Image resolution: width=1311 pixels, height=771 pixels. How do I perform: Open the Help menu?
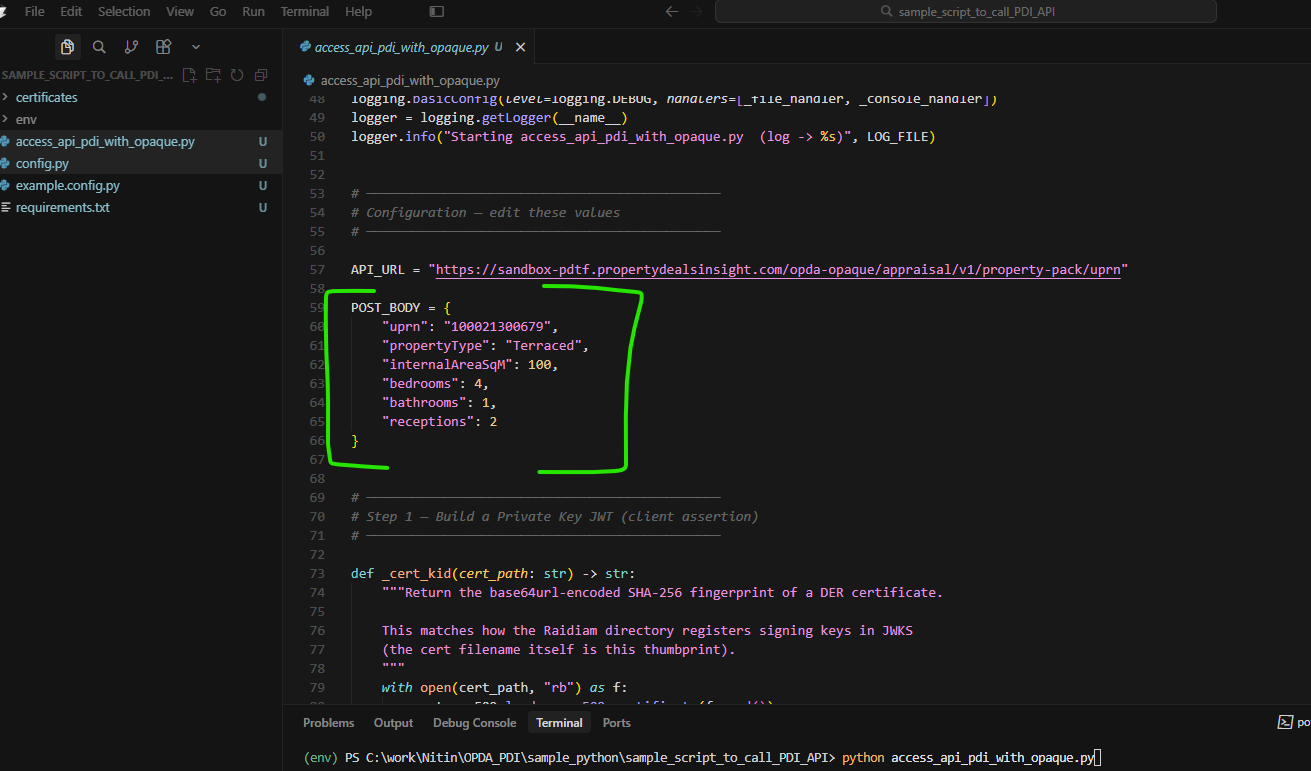pos(358,12)
